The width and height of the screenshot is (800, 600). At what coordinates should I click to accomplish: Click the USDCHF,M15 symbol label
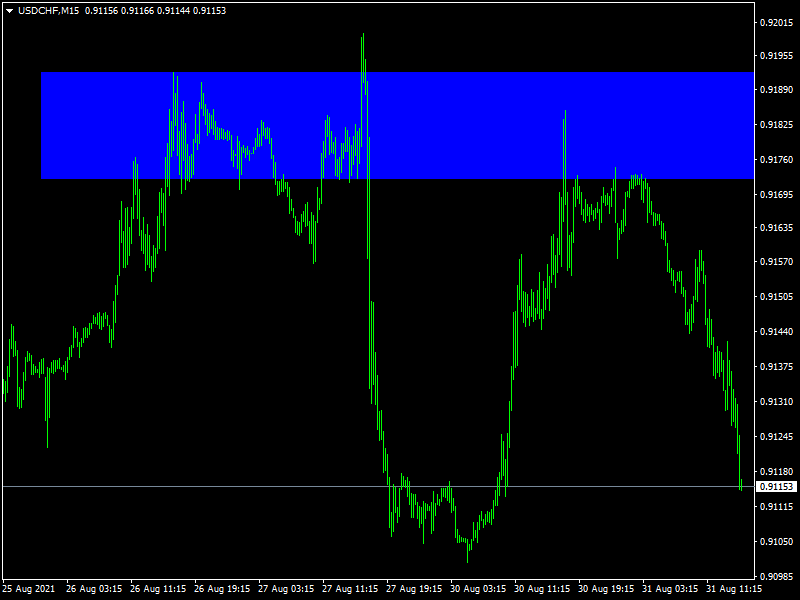click(48, 11)
